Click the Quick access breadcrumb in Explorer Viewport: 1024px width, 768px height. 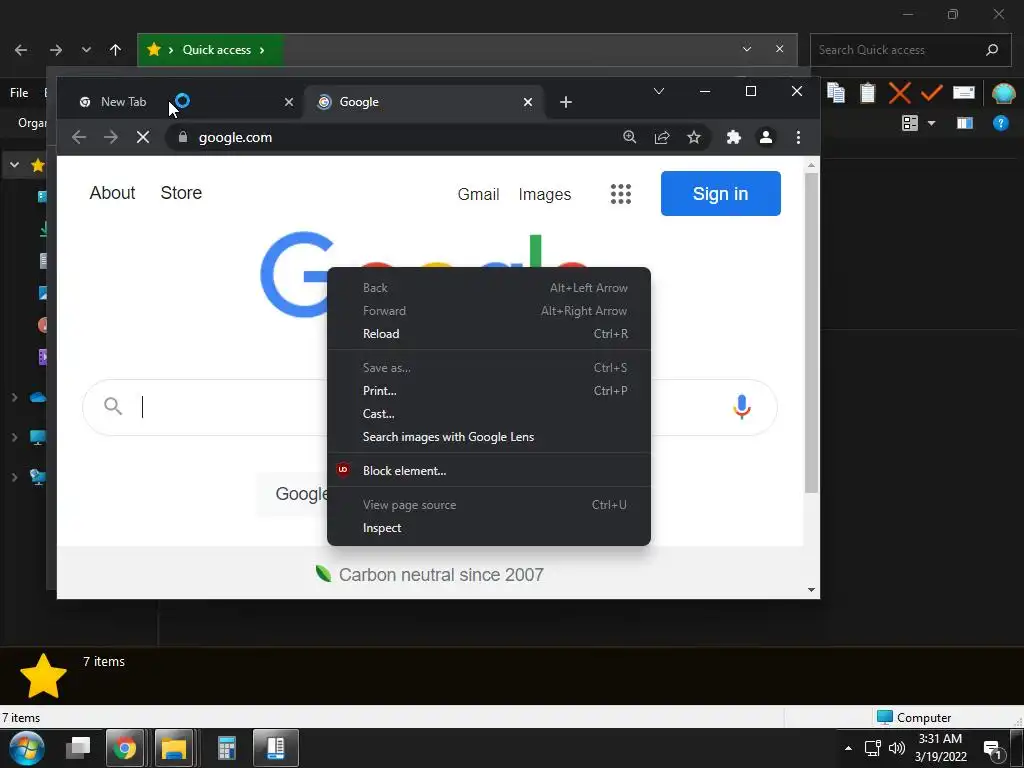216,50
